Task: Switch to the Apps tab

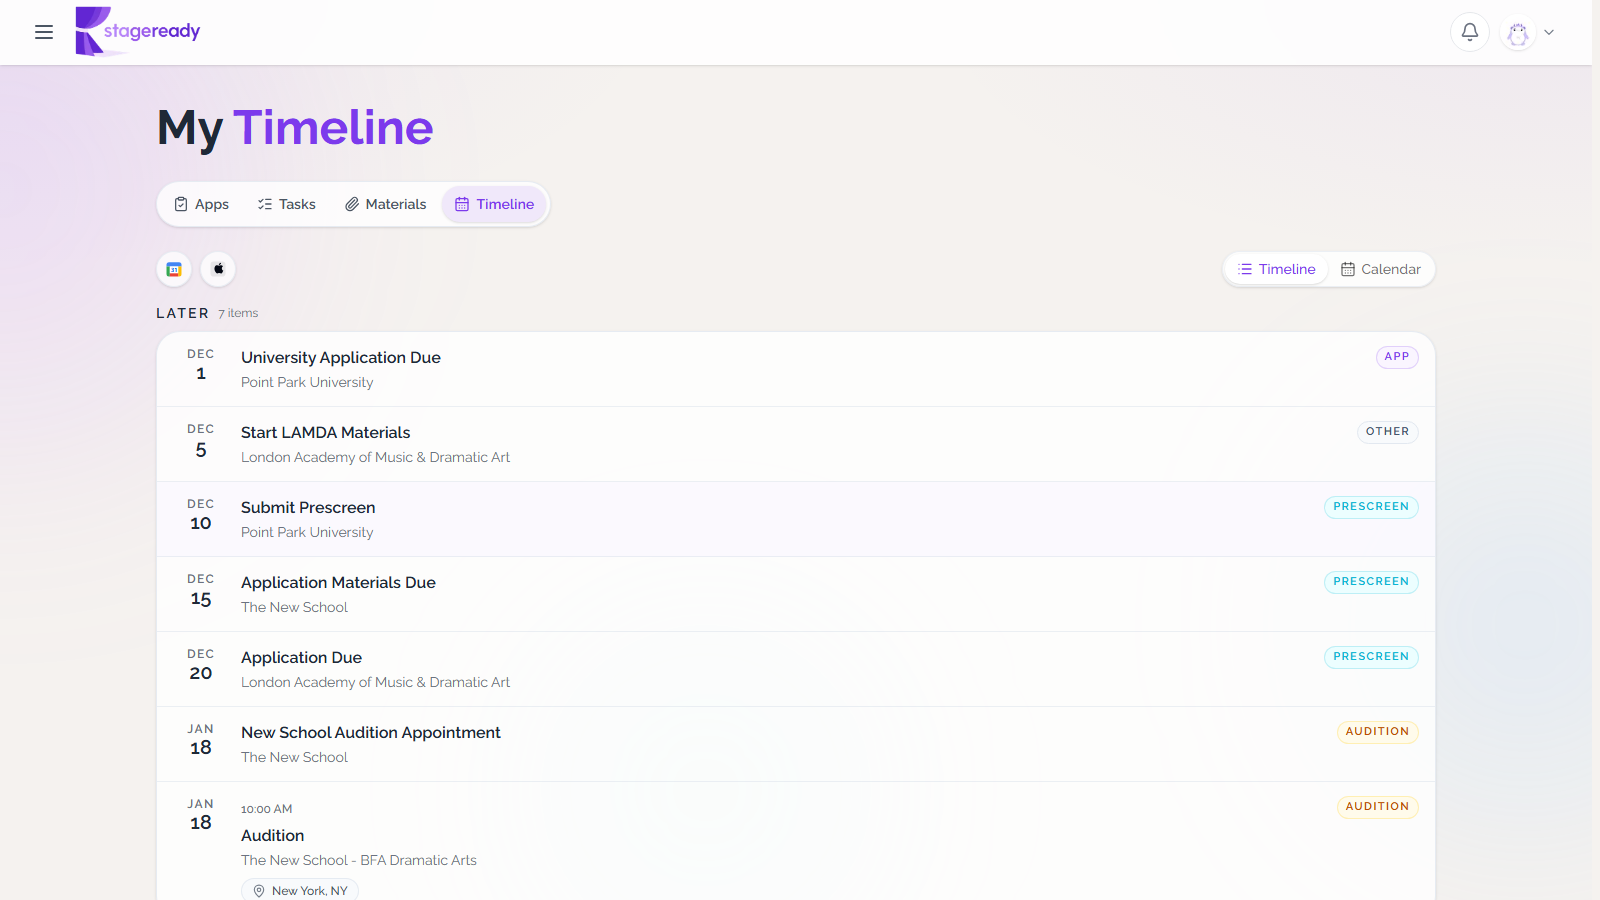Action: 201,204
